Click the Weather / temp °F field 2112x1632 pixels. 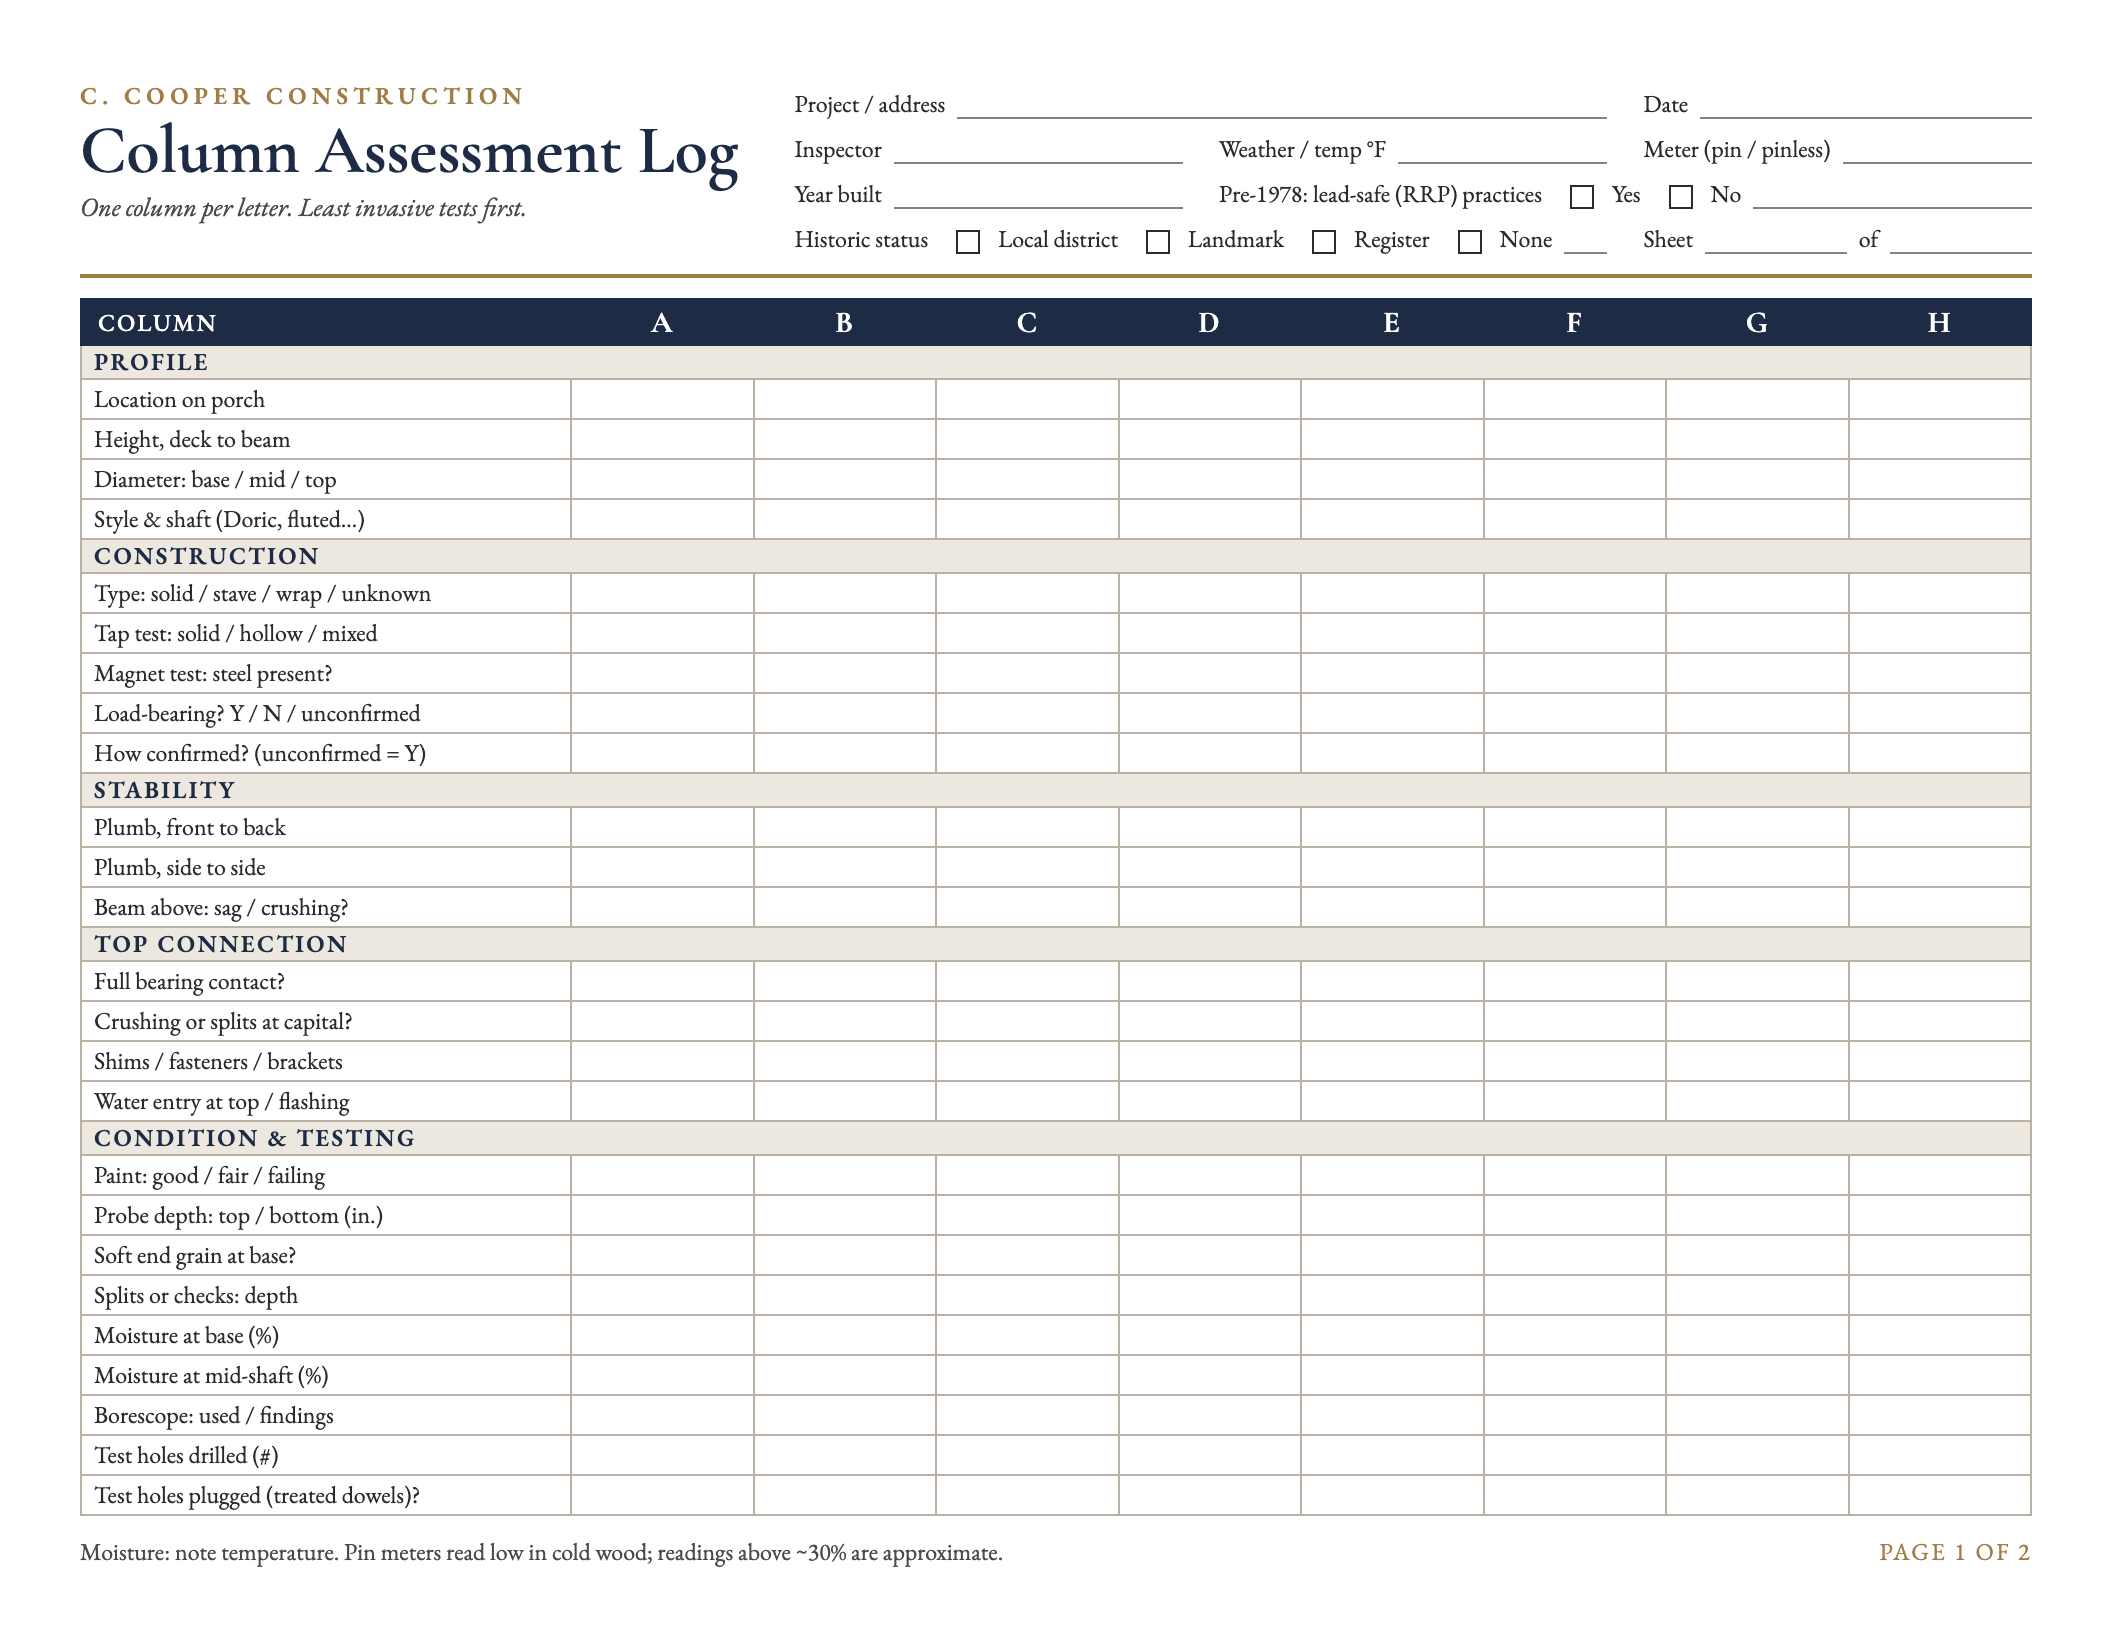click(x=1502, y=151)
